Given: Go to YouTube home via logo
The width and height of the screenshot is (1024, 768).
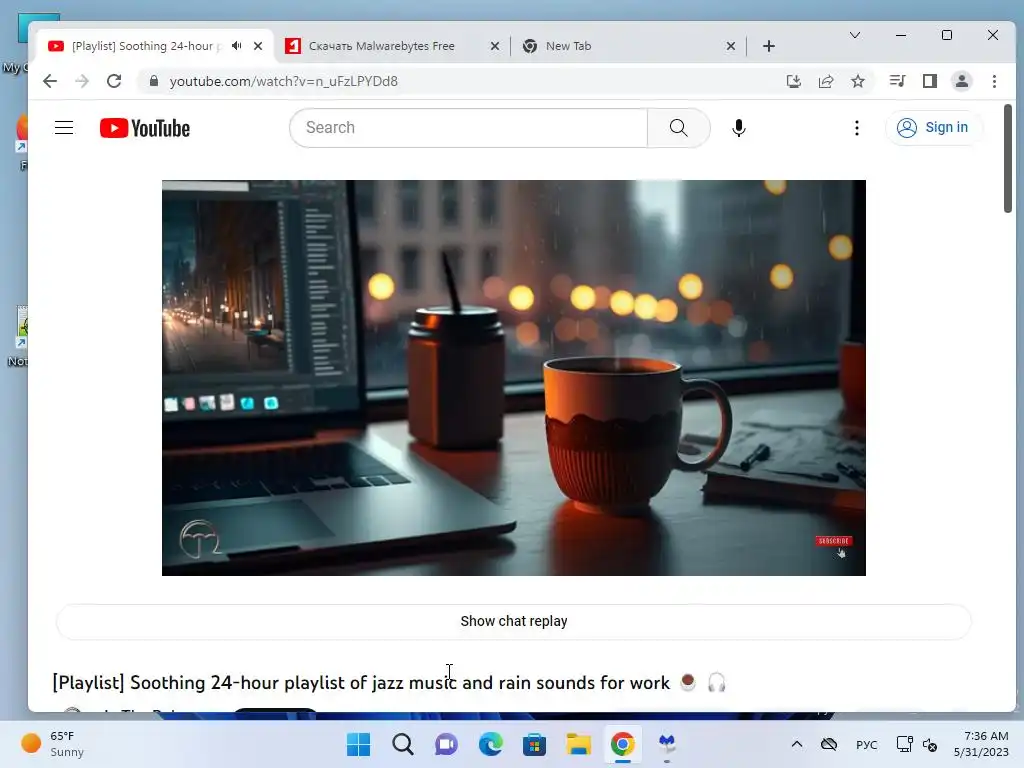Looking at the screenshot, I should (x=145, y=128).
